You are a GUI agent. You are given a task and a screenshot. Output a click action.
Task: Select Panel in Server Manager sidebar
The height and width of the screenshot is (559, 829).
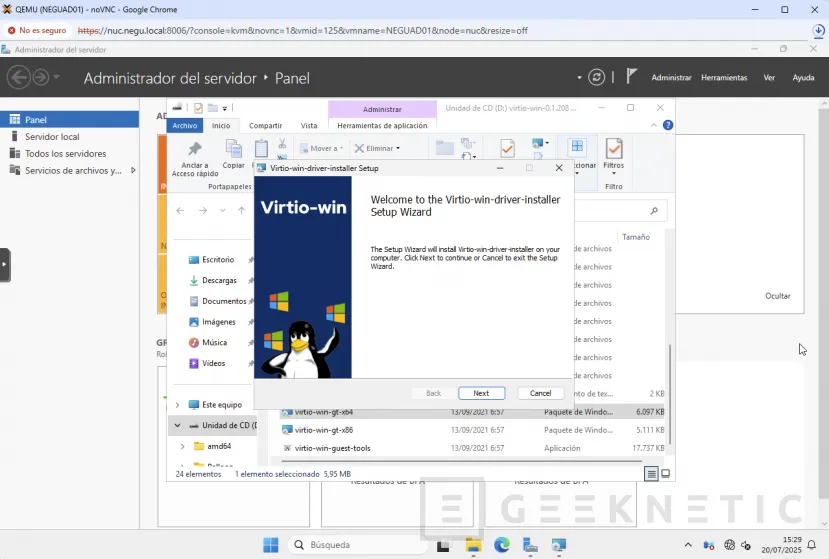tap(69, 120)
